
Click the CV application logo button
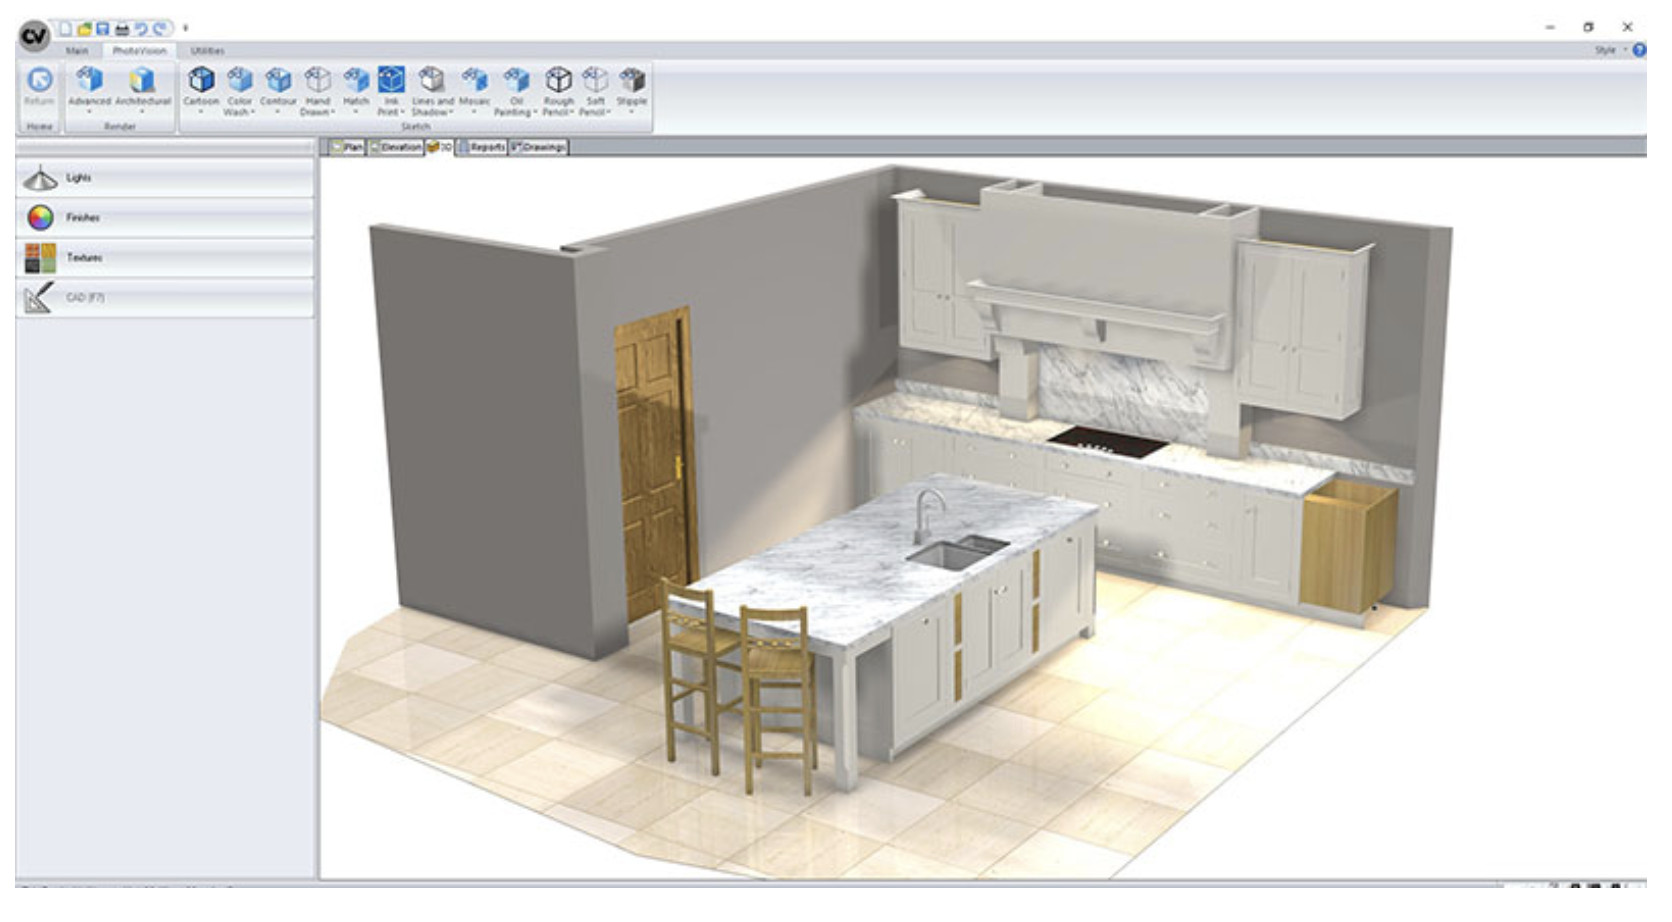[x=34, y=37]
